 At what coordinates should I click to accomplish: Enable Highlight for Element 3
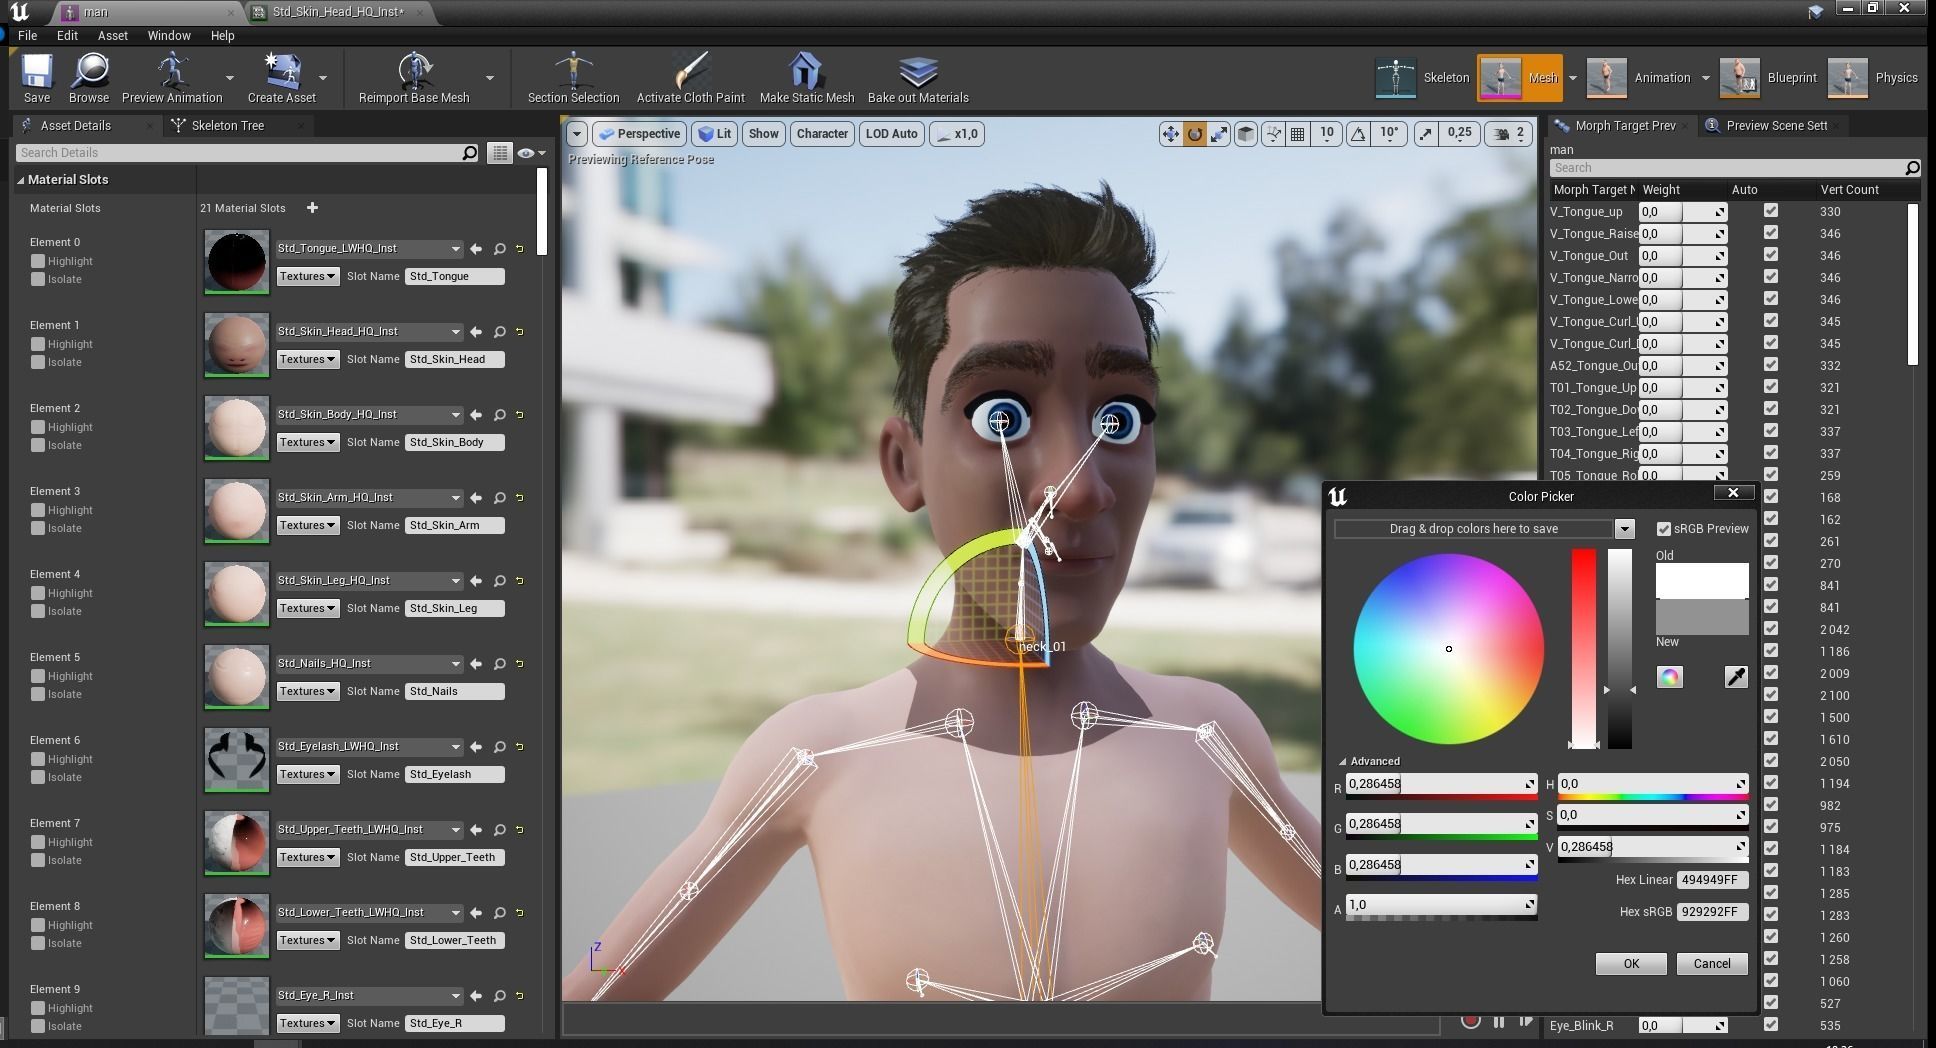38,510
